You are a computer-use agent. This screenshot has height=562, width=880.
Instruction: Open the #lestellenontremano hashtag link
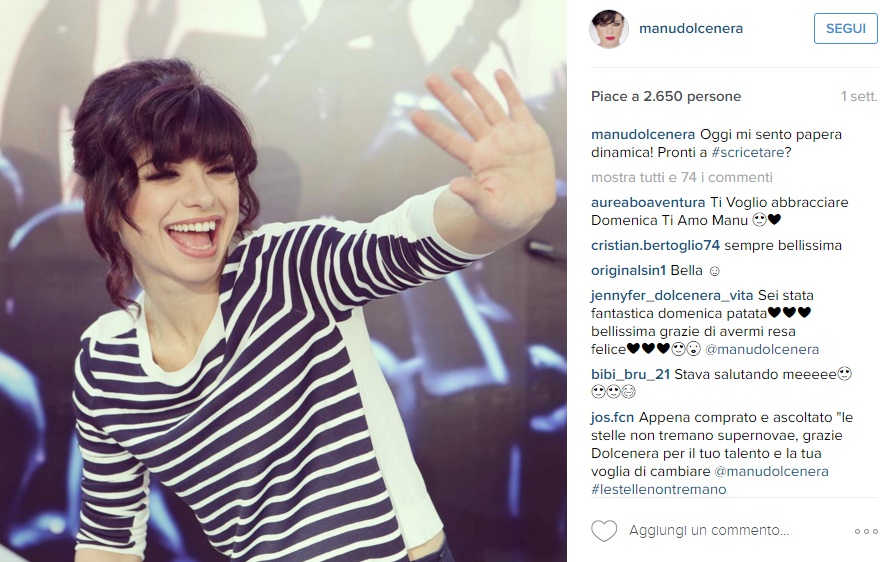pyautogui.click(x=659, y=489)
